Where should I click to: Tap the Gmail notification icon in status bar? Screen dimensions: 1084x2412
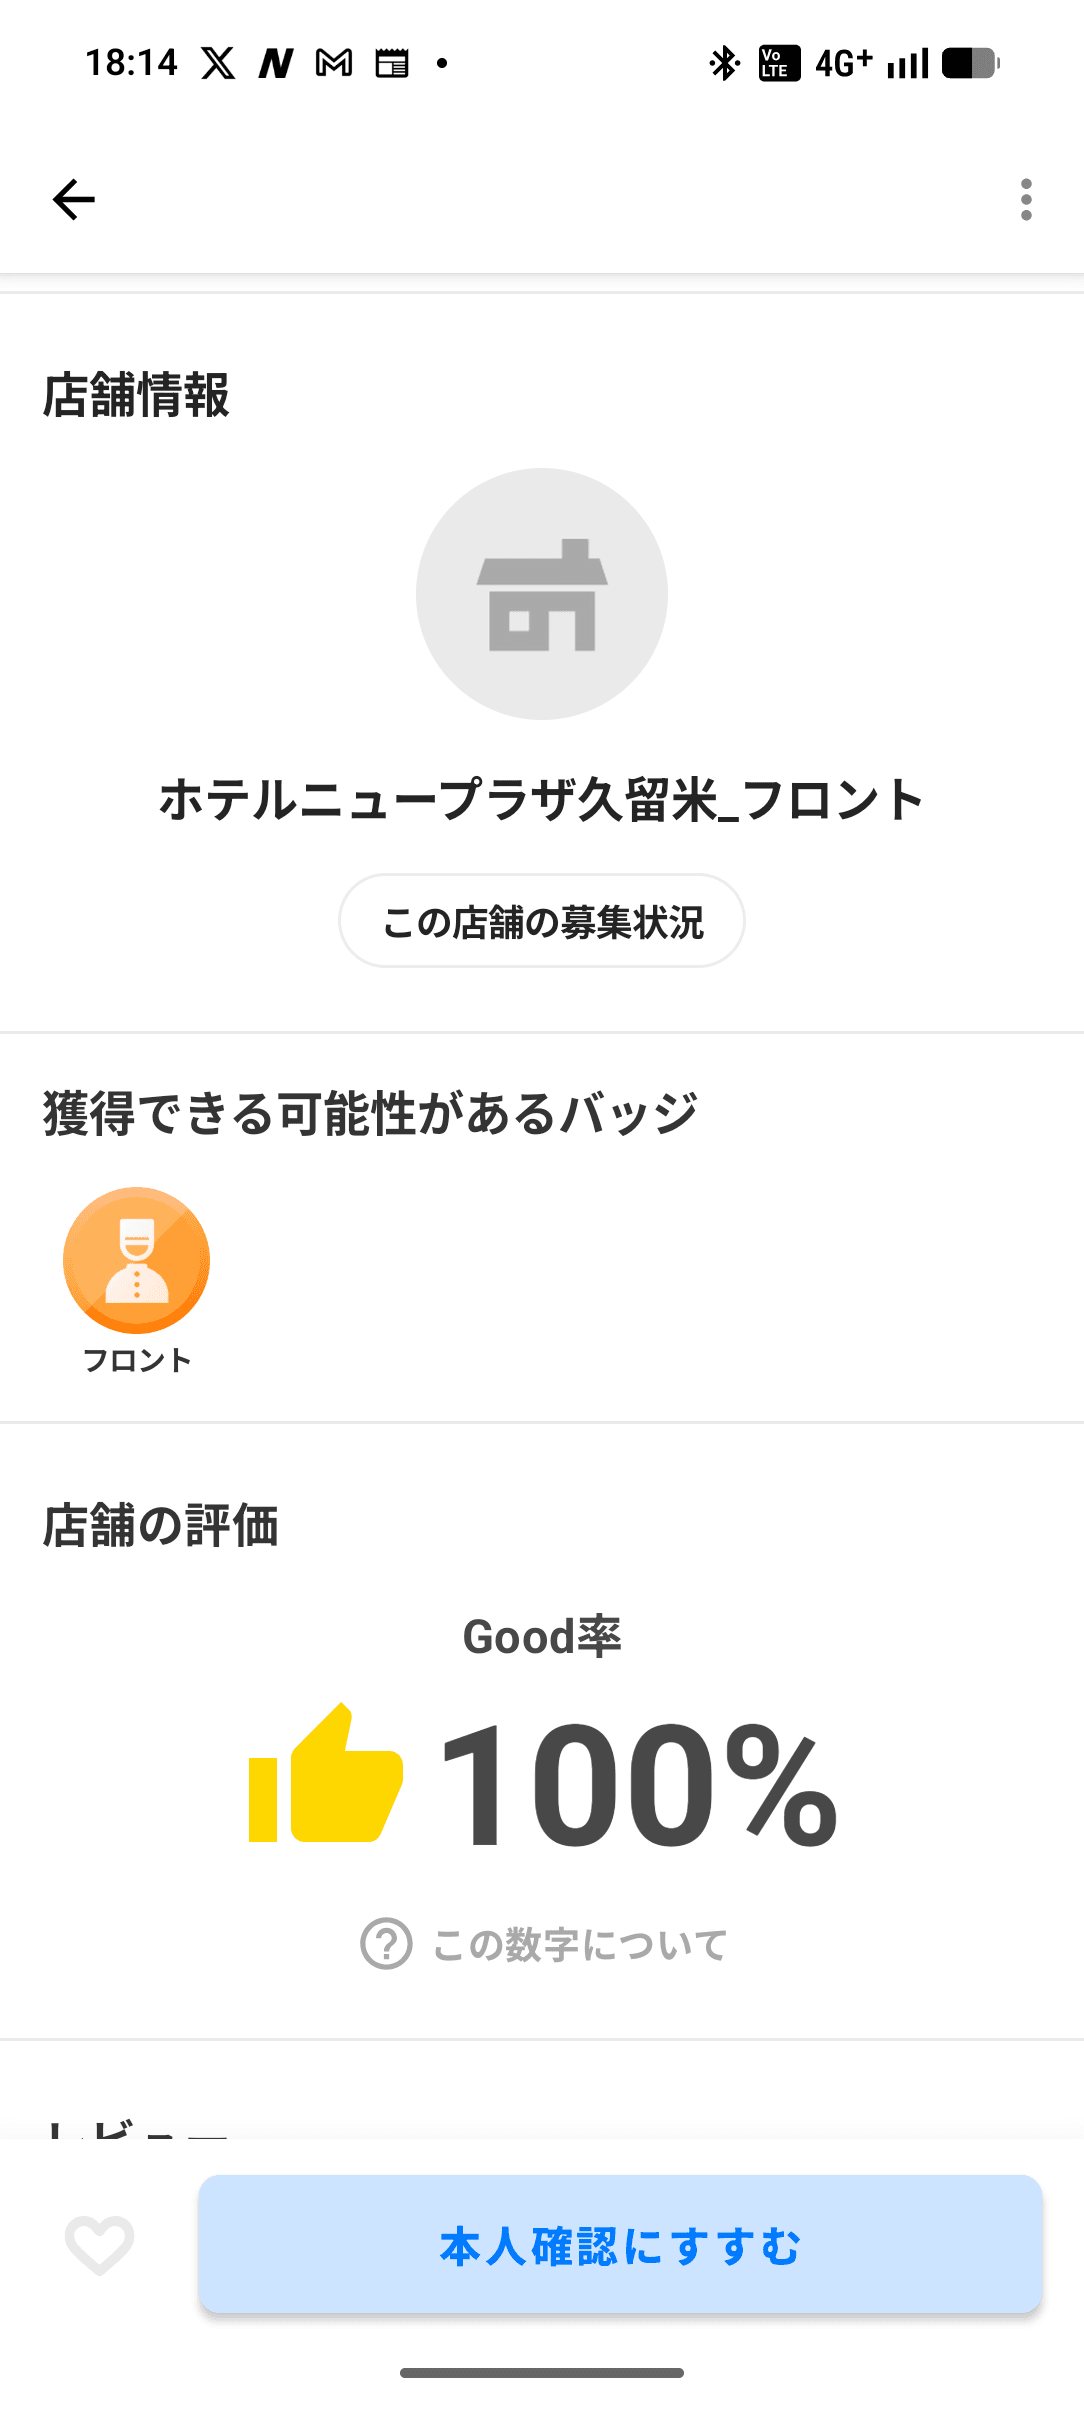pyautogui.click(x=334, y=63)
